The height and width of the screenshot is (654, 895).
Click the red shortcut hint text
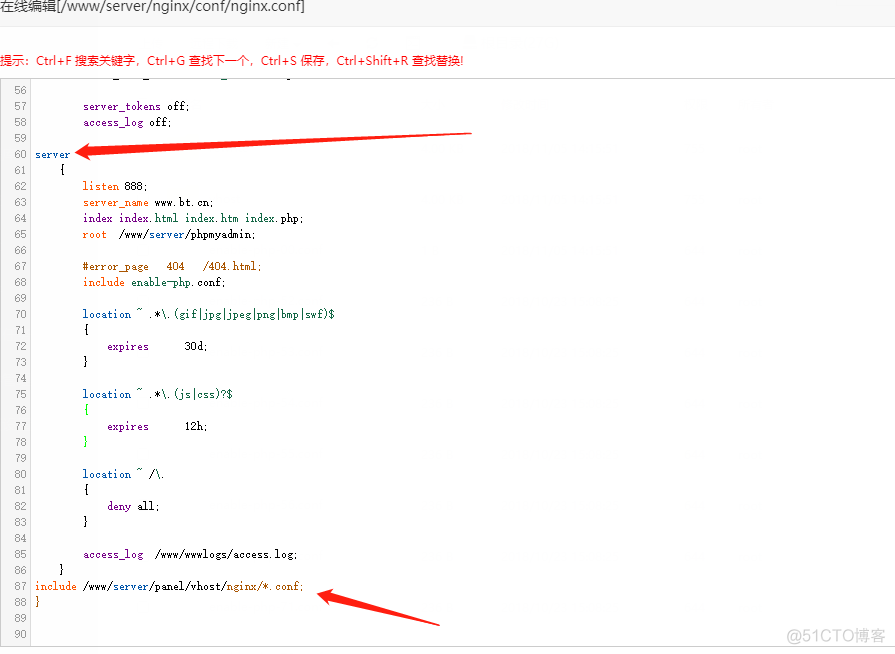pyautogui.click(x=232, y=61)
